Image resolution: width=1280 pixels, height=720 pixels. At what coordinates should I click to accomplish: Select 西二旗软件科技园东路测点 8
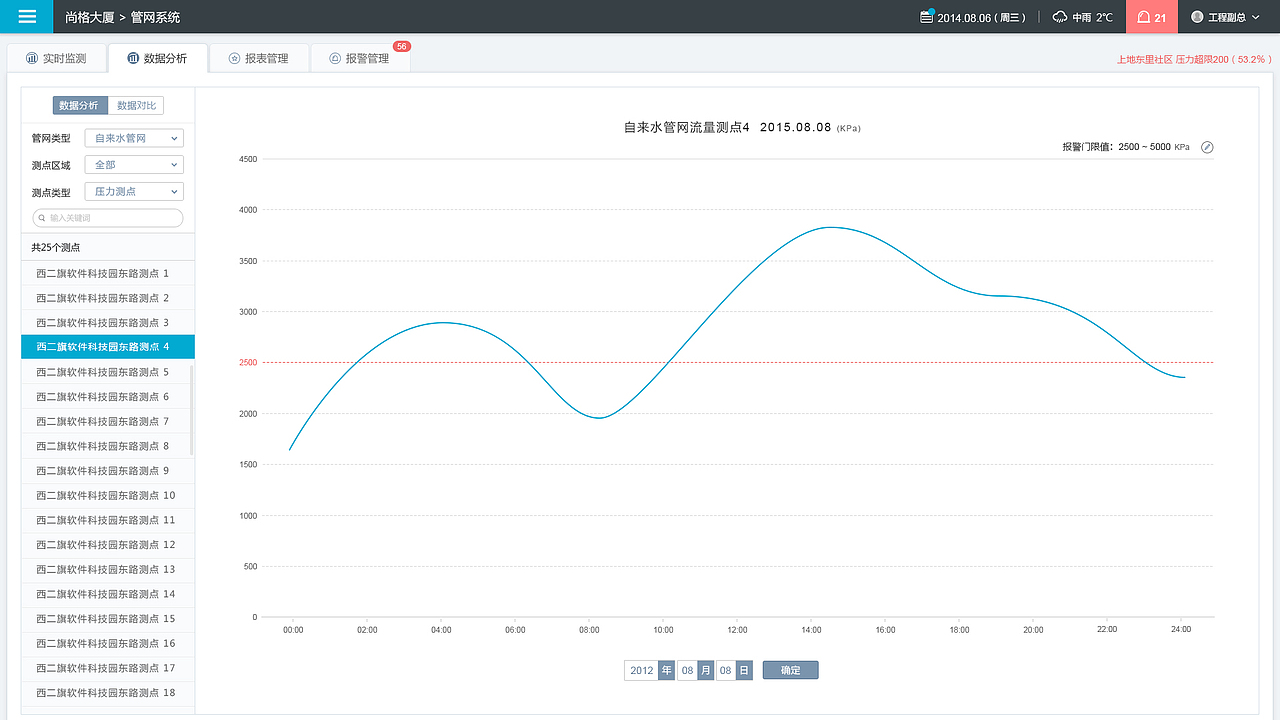click(x=108, y=446)
